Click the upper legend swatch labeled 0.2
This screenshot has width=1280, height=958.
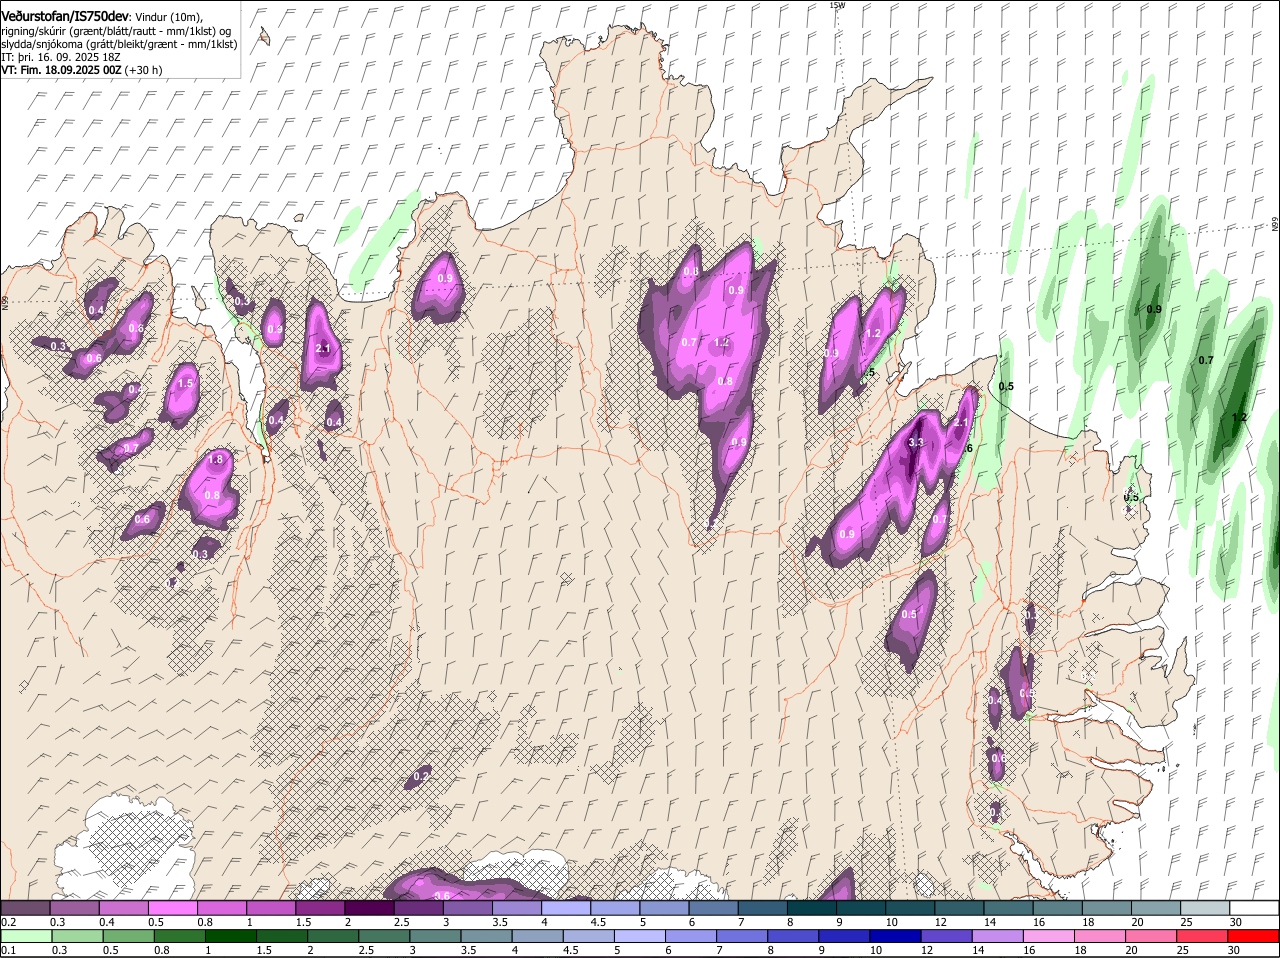(x=25, y=907)
